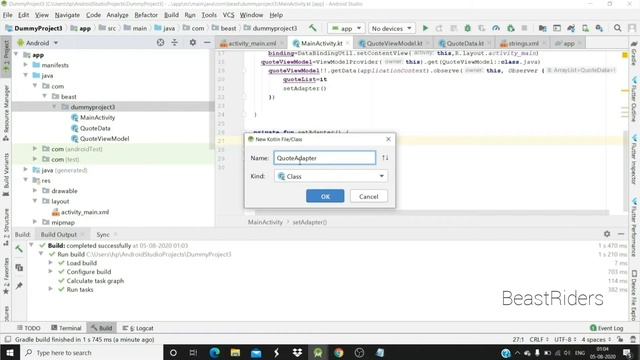Viewport: 640px width, 360px height.
Task: Click the build hammer icon in Build panel sidebar
Action: tap(19, 249)
